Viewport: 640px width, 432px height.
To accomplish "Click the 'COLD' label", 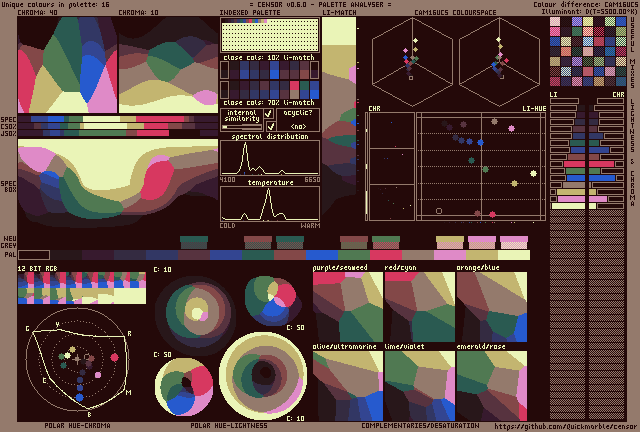I will click(x=227, y=225).
